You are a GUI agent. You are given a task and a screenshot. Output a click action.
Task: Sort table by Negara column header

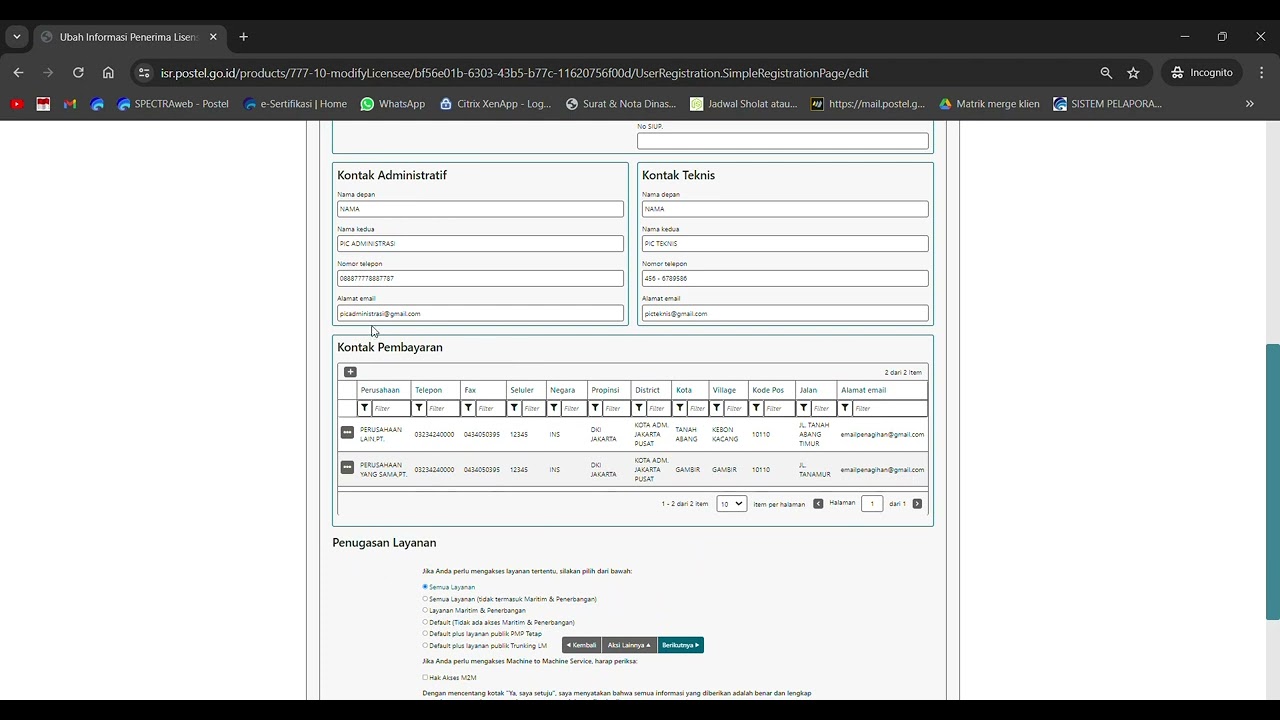click(x=562, y=390)
